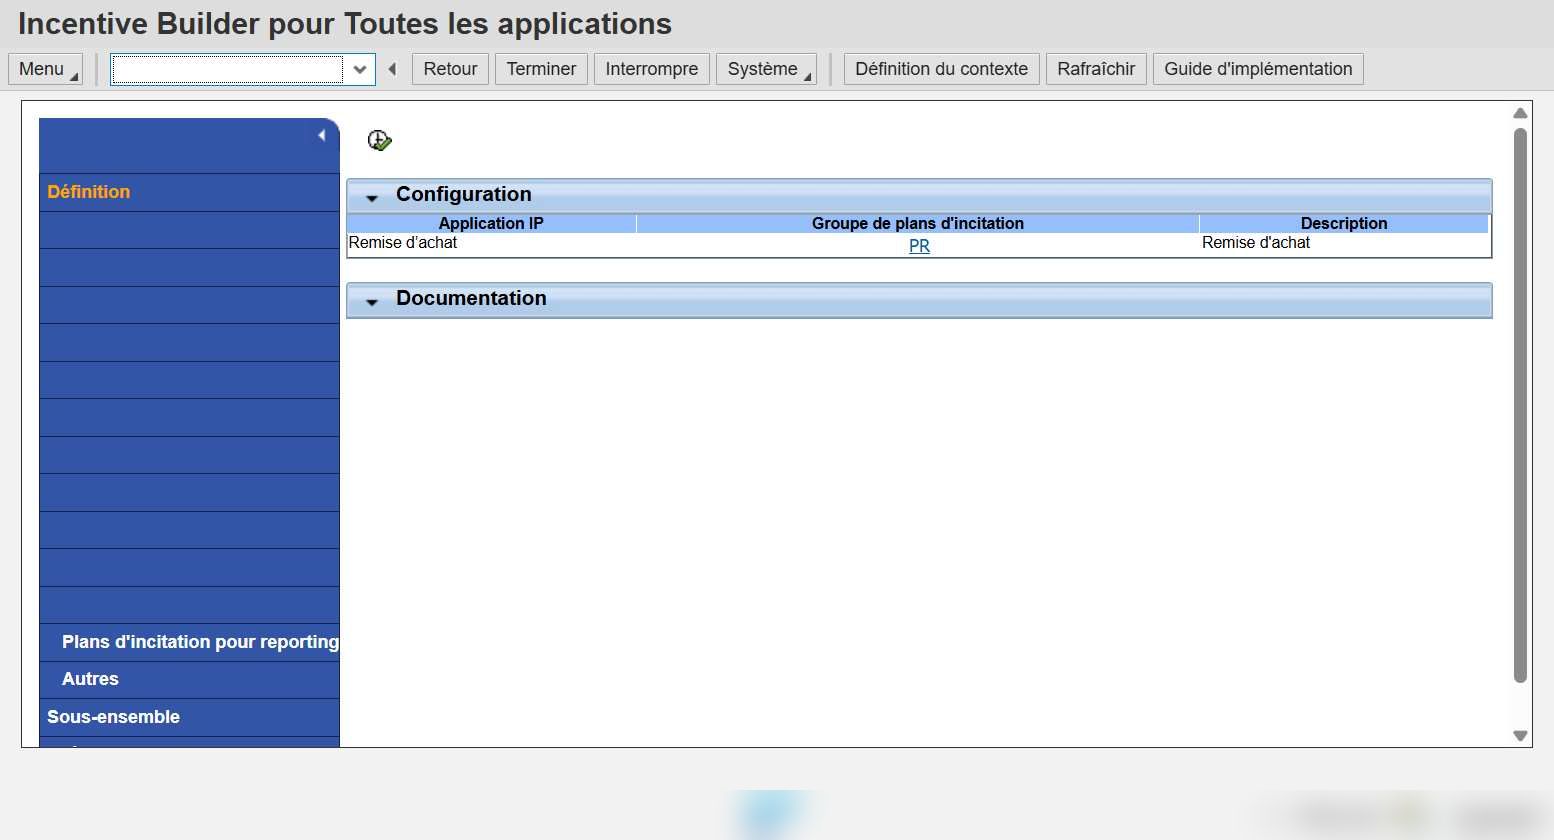Screen dimensions: 1554x840
Task: Click the Terminer button
Action: coord(541,69)
